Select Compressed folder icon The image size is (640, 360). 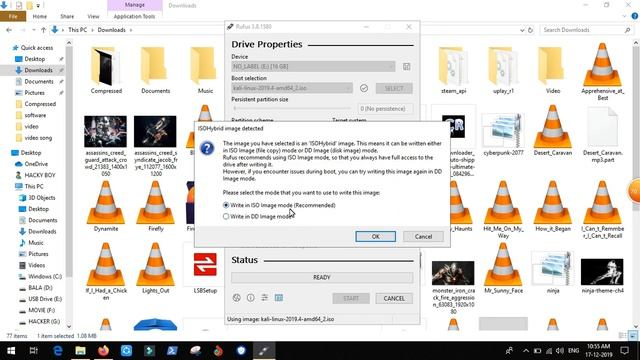(106, 66)
